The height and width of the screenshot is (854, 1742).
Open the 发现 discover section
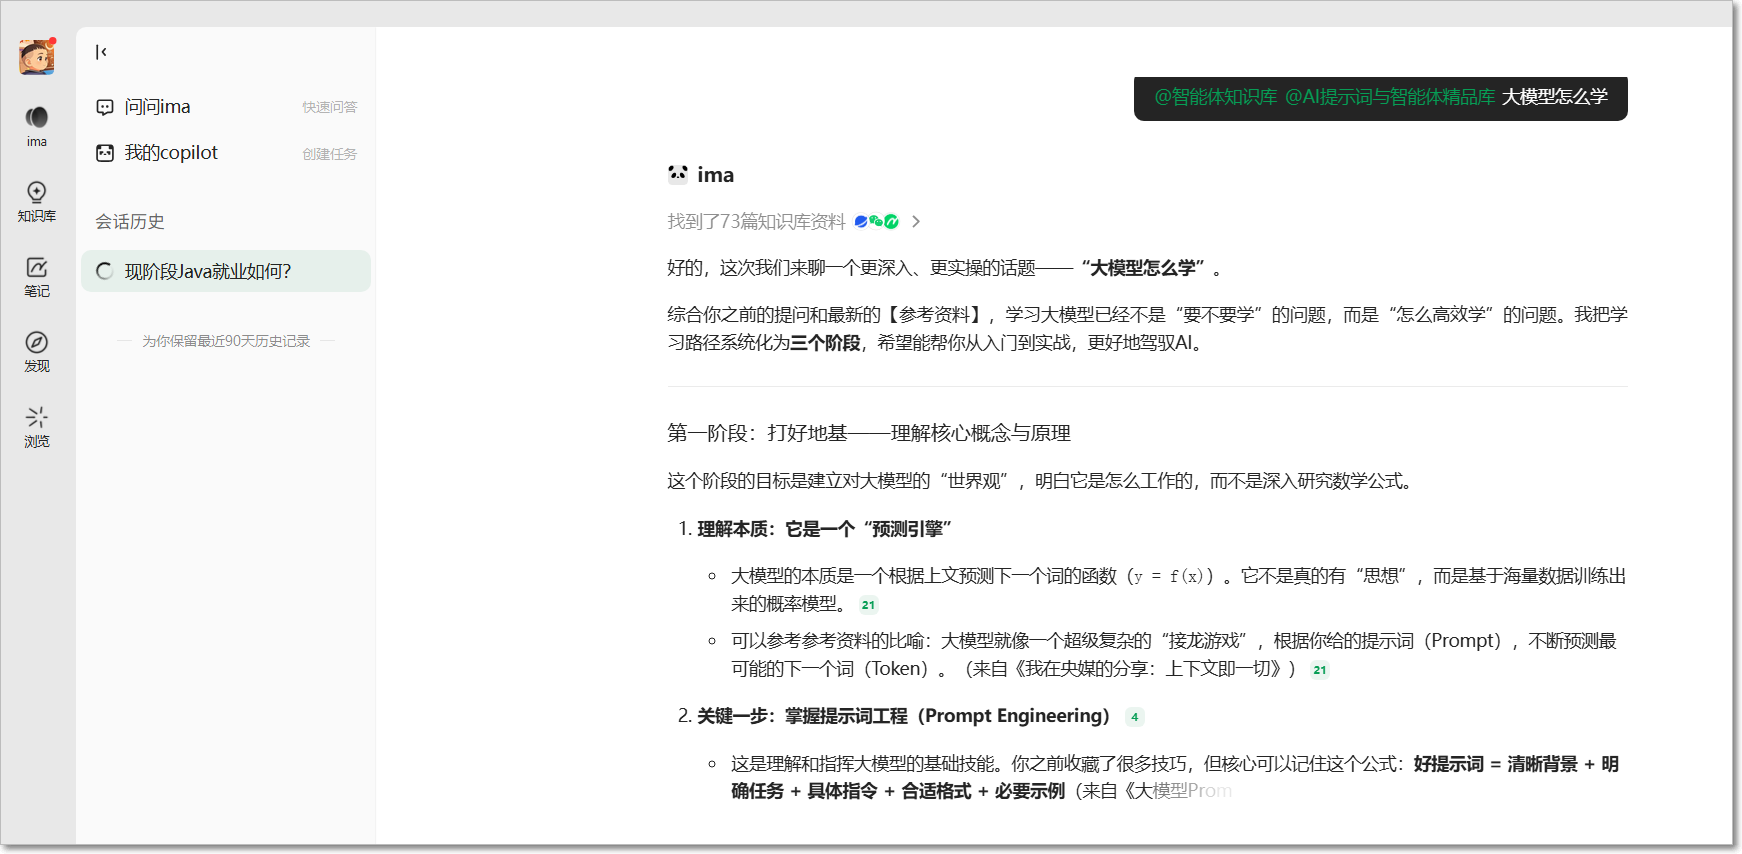tap(37, 351)
